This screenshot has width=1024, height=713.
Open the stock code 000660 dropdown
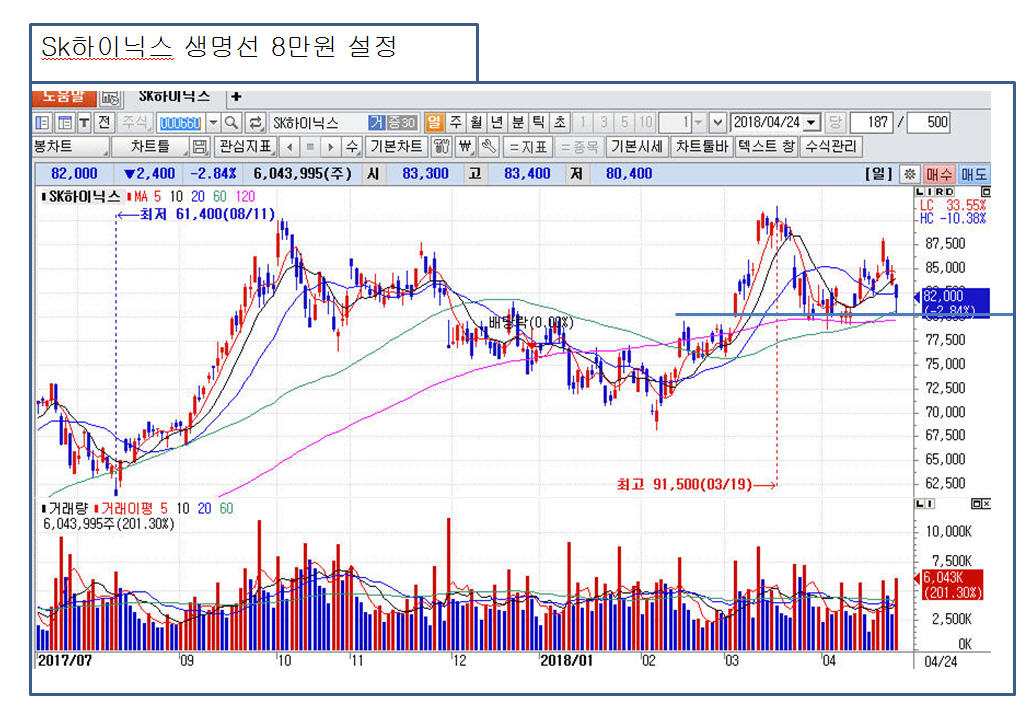tap(212, 123)
